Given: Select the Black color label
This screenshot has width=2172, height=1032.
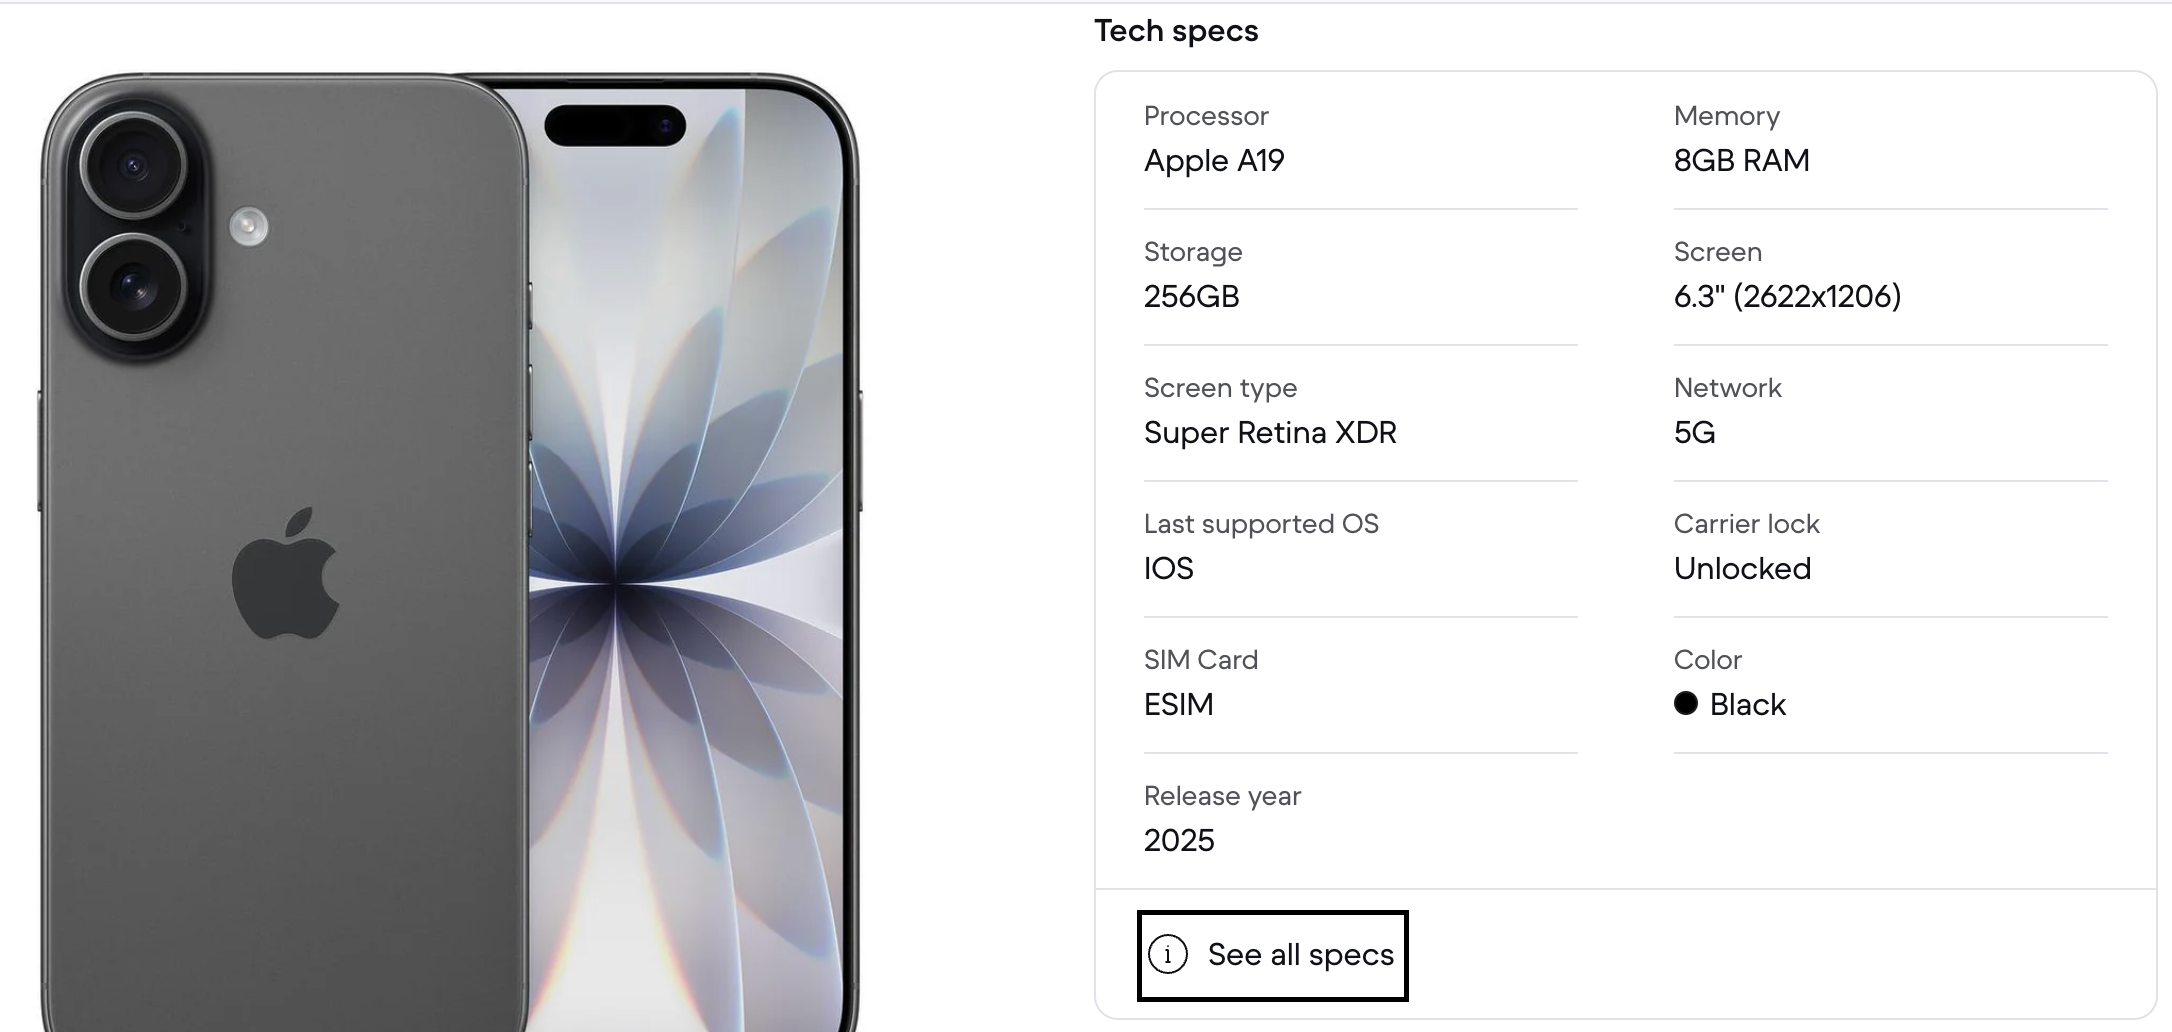Looking at the screenshot, I should 1747,705.
